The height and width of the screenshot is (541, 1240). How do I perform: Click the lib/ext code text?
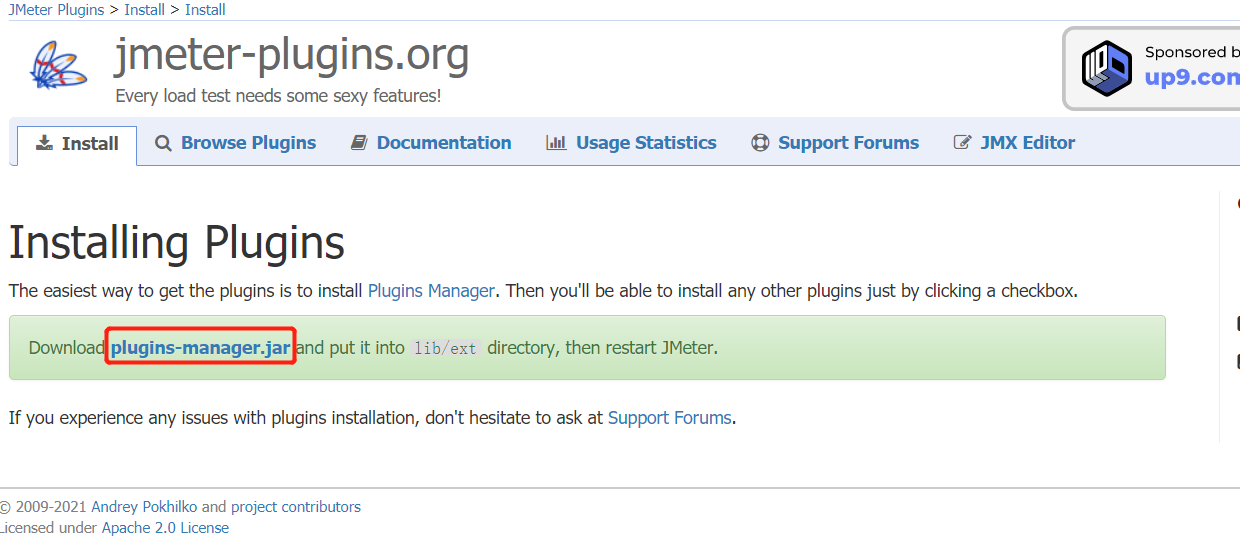point(446,349)
